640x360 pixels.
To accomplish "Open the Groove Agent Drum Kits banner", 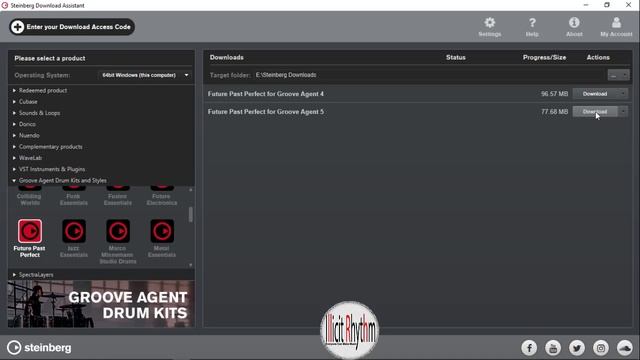I will (x=101, y=304).
